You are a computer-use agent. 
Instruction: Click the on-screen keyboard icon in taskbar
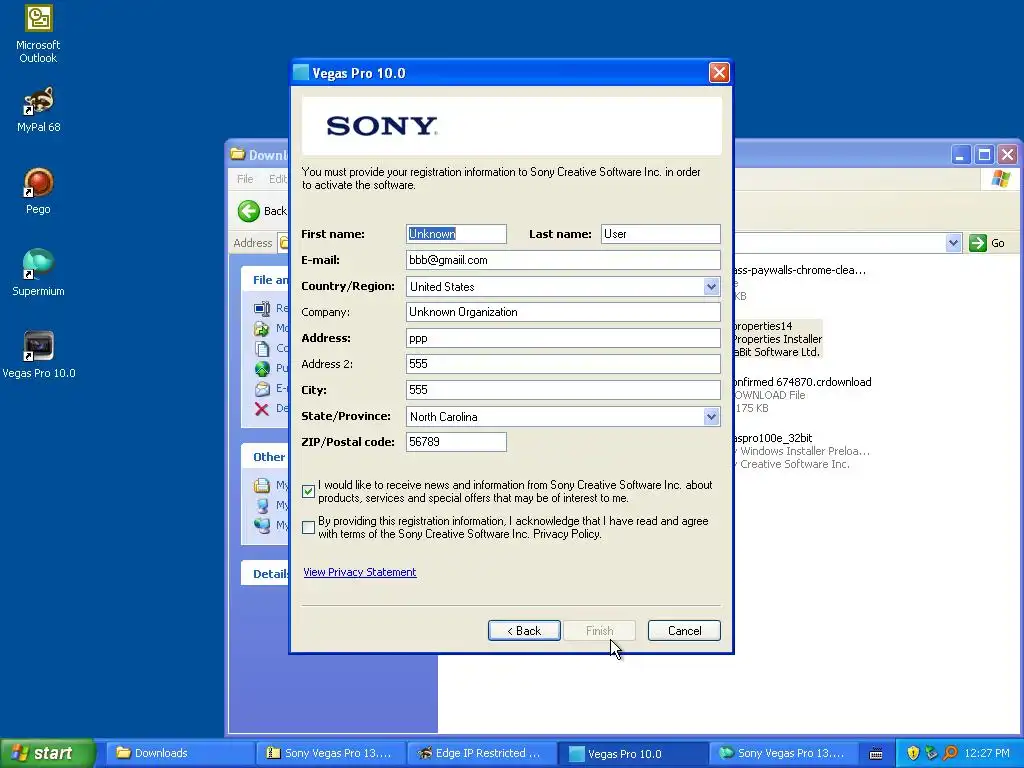tap(876, 754)
